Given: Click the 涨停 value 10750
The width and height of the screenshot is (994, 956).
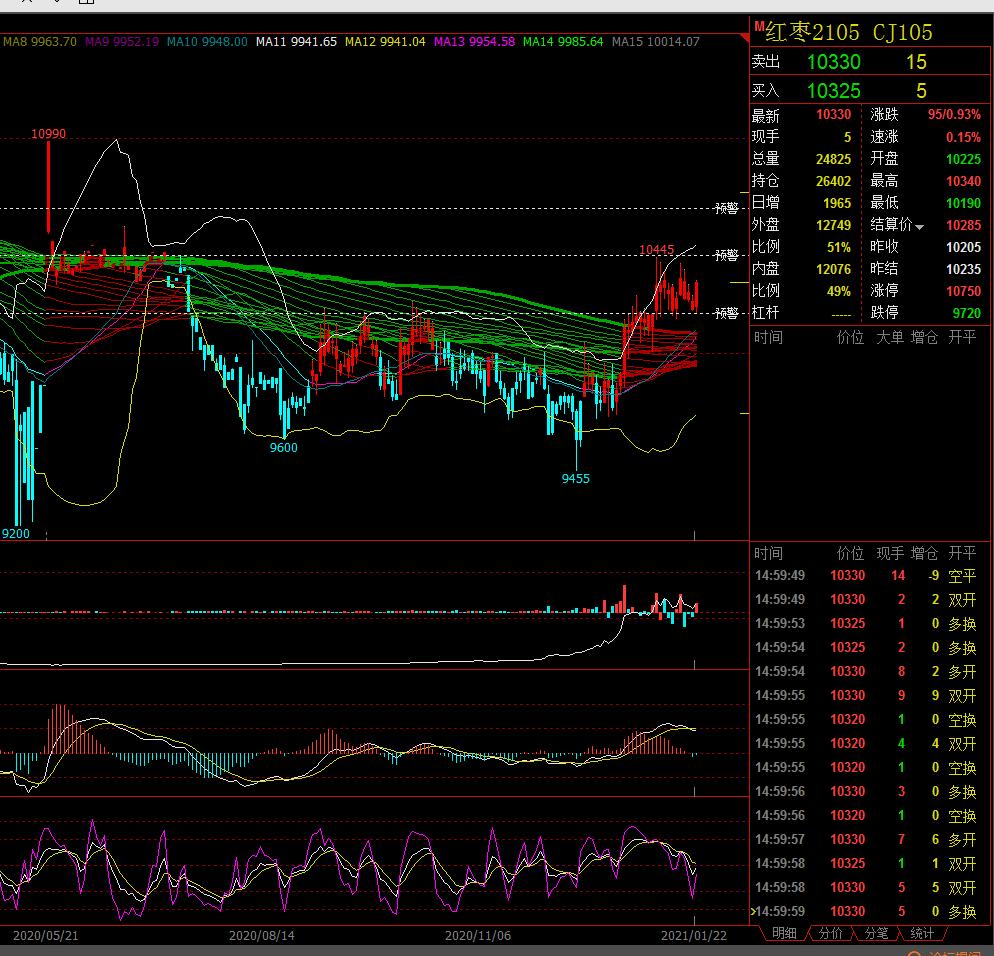Looking at the screenshot, I should click(x=964, y=291).
